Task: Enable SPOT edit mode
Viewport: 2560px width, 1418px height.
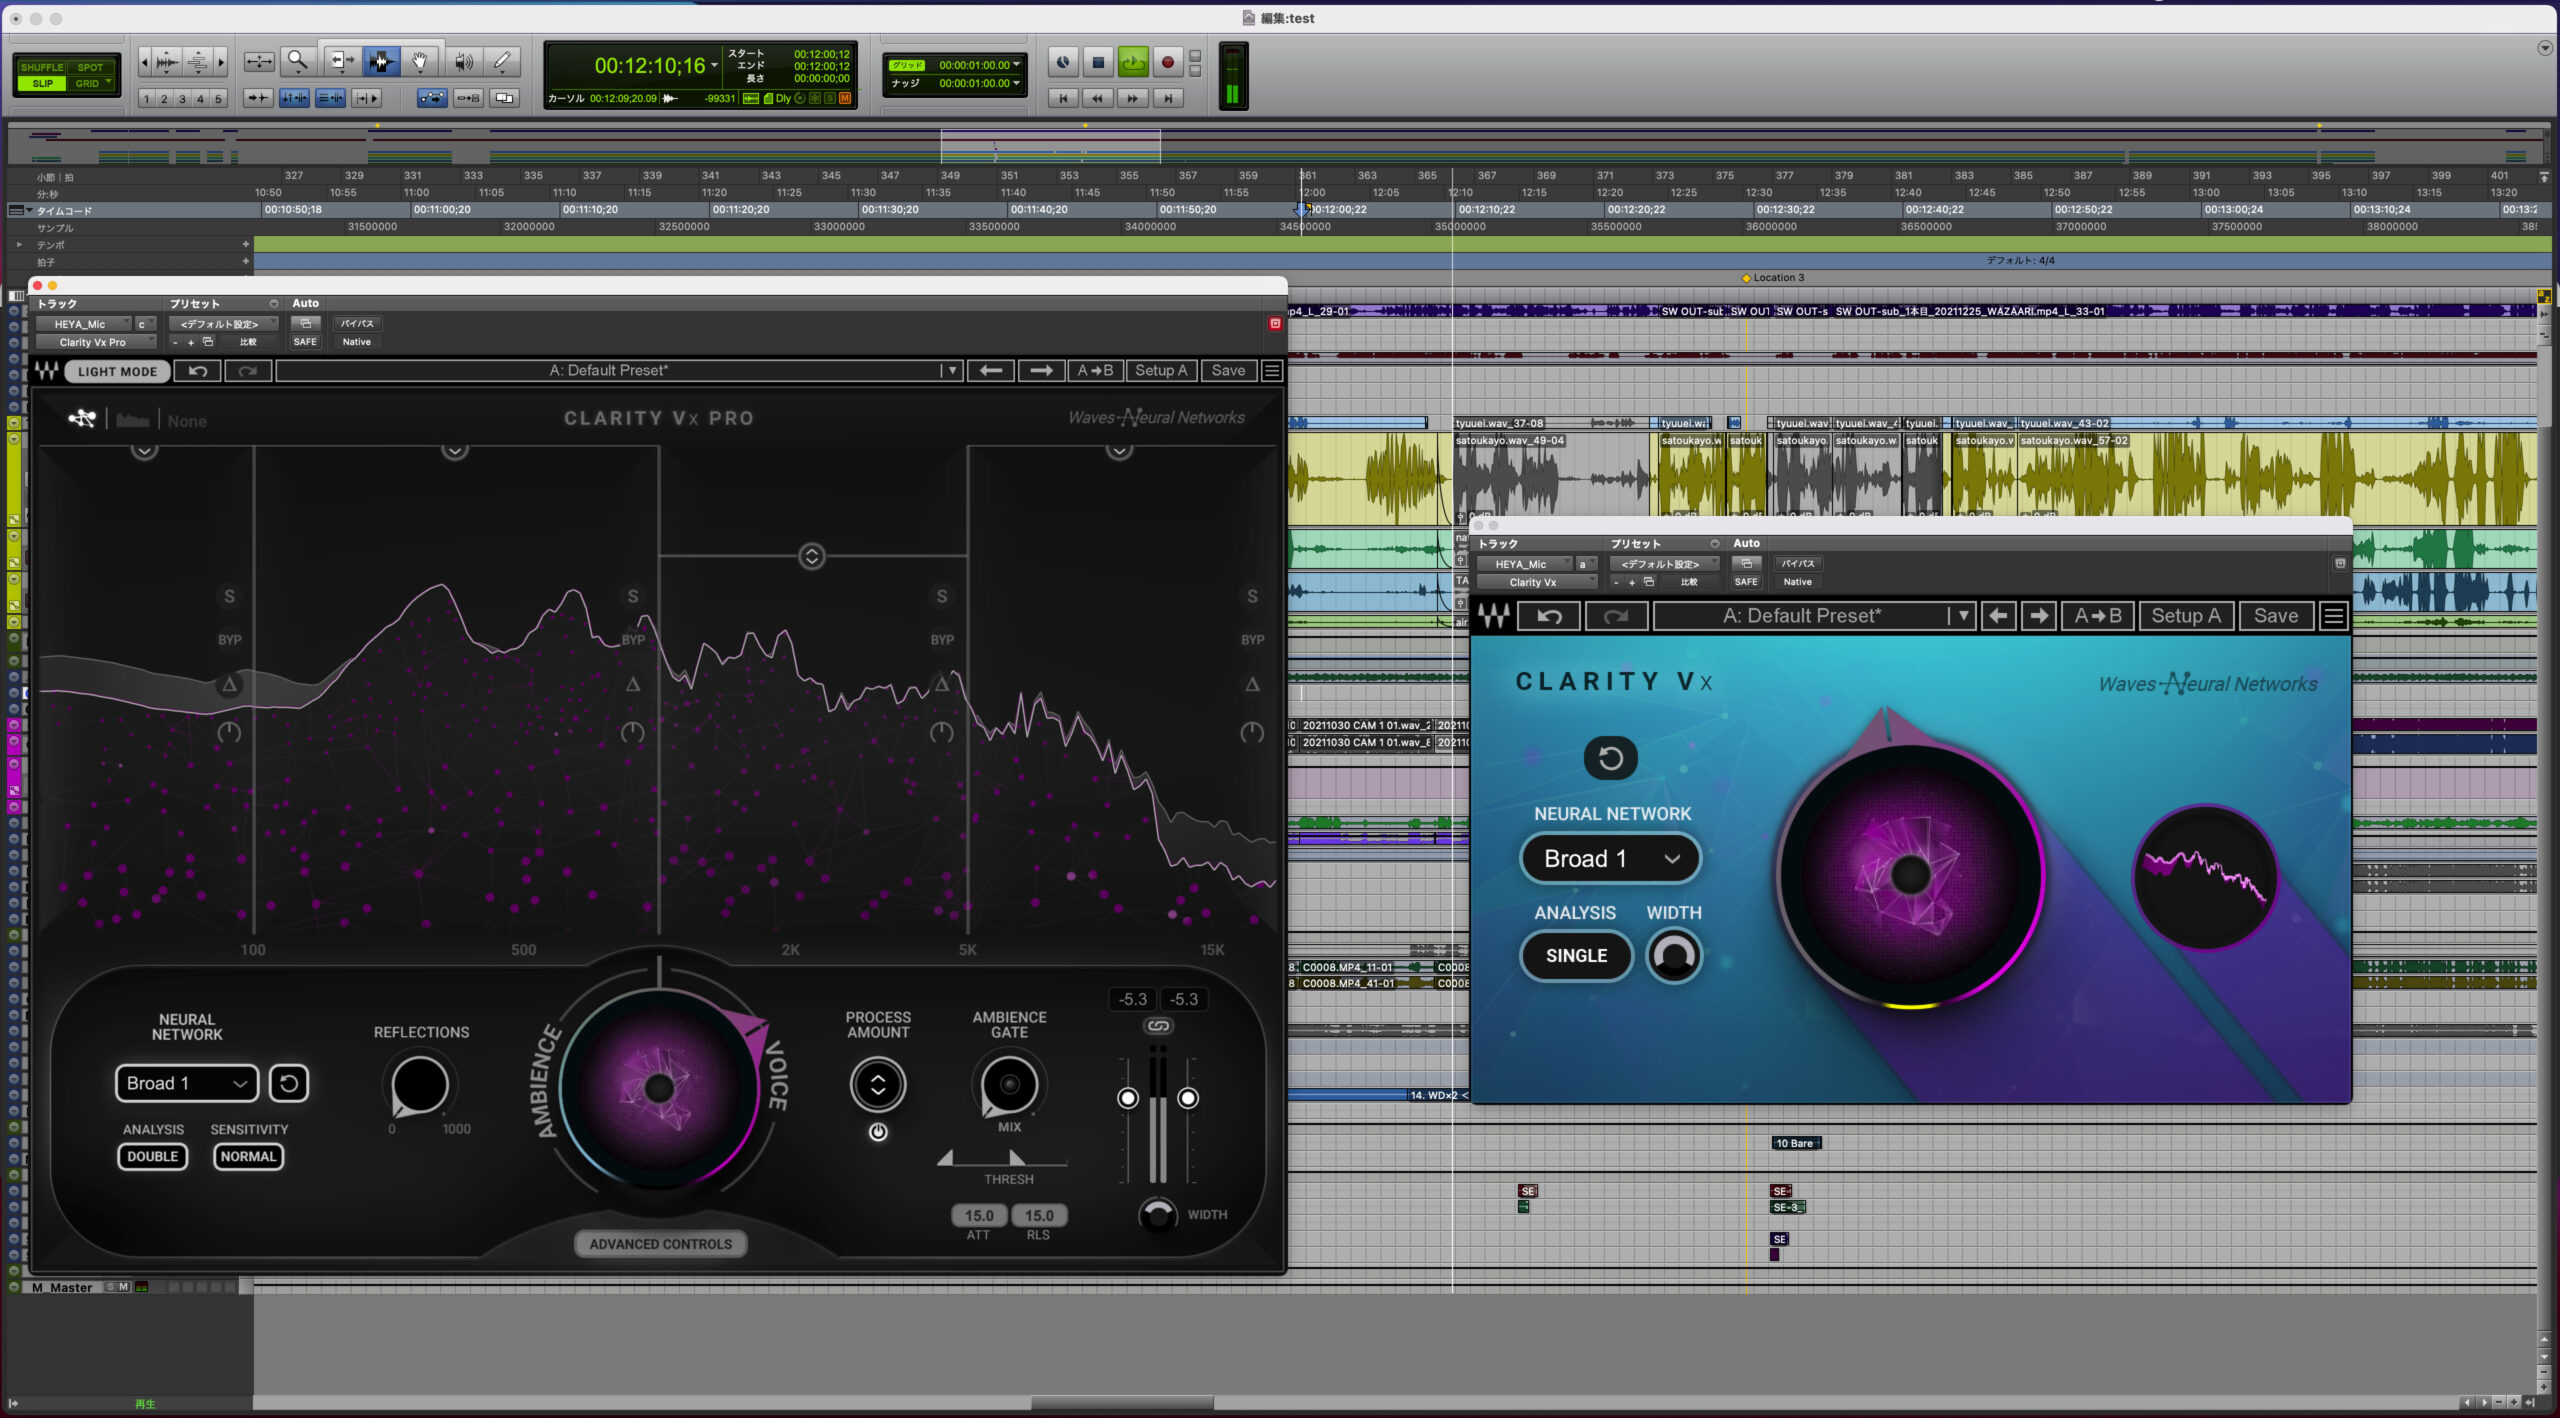Action: click(91, 67)
